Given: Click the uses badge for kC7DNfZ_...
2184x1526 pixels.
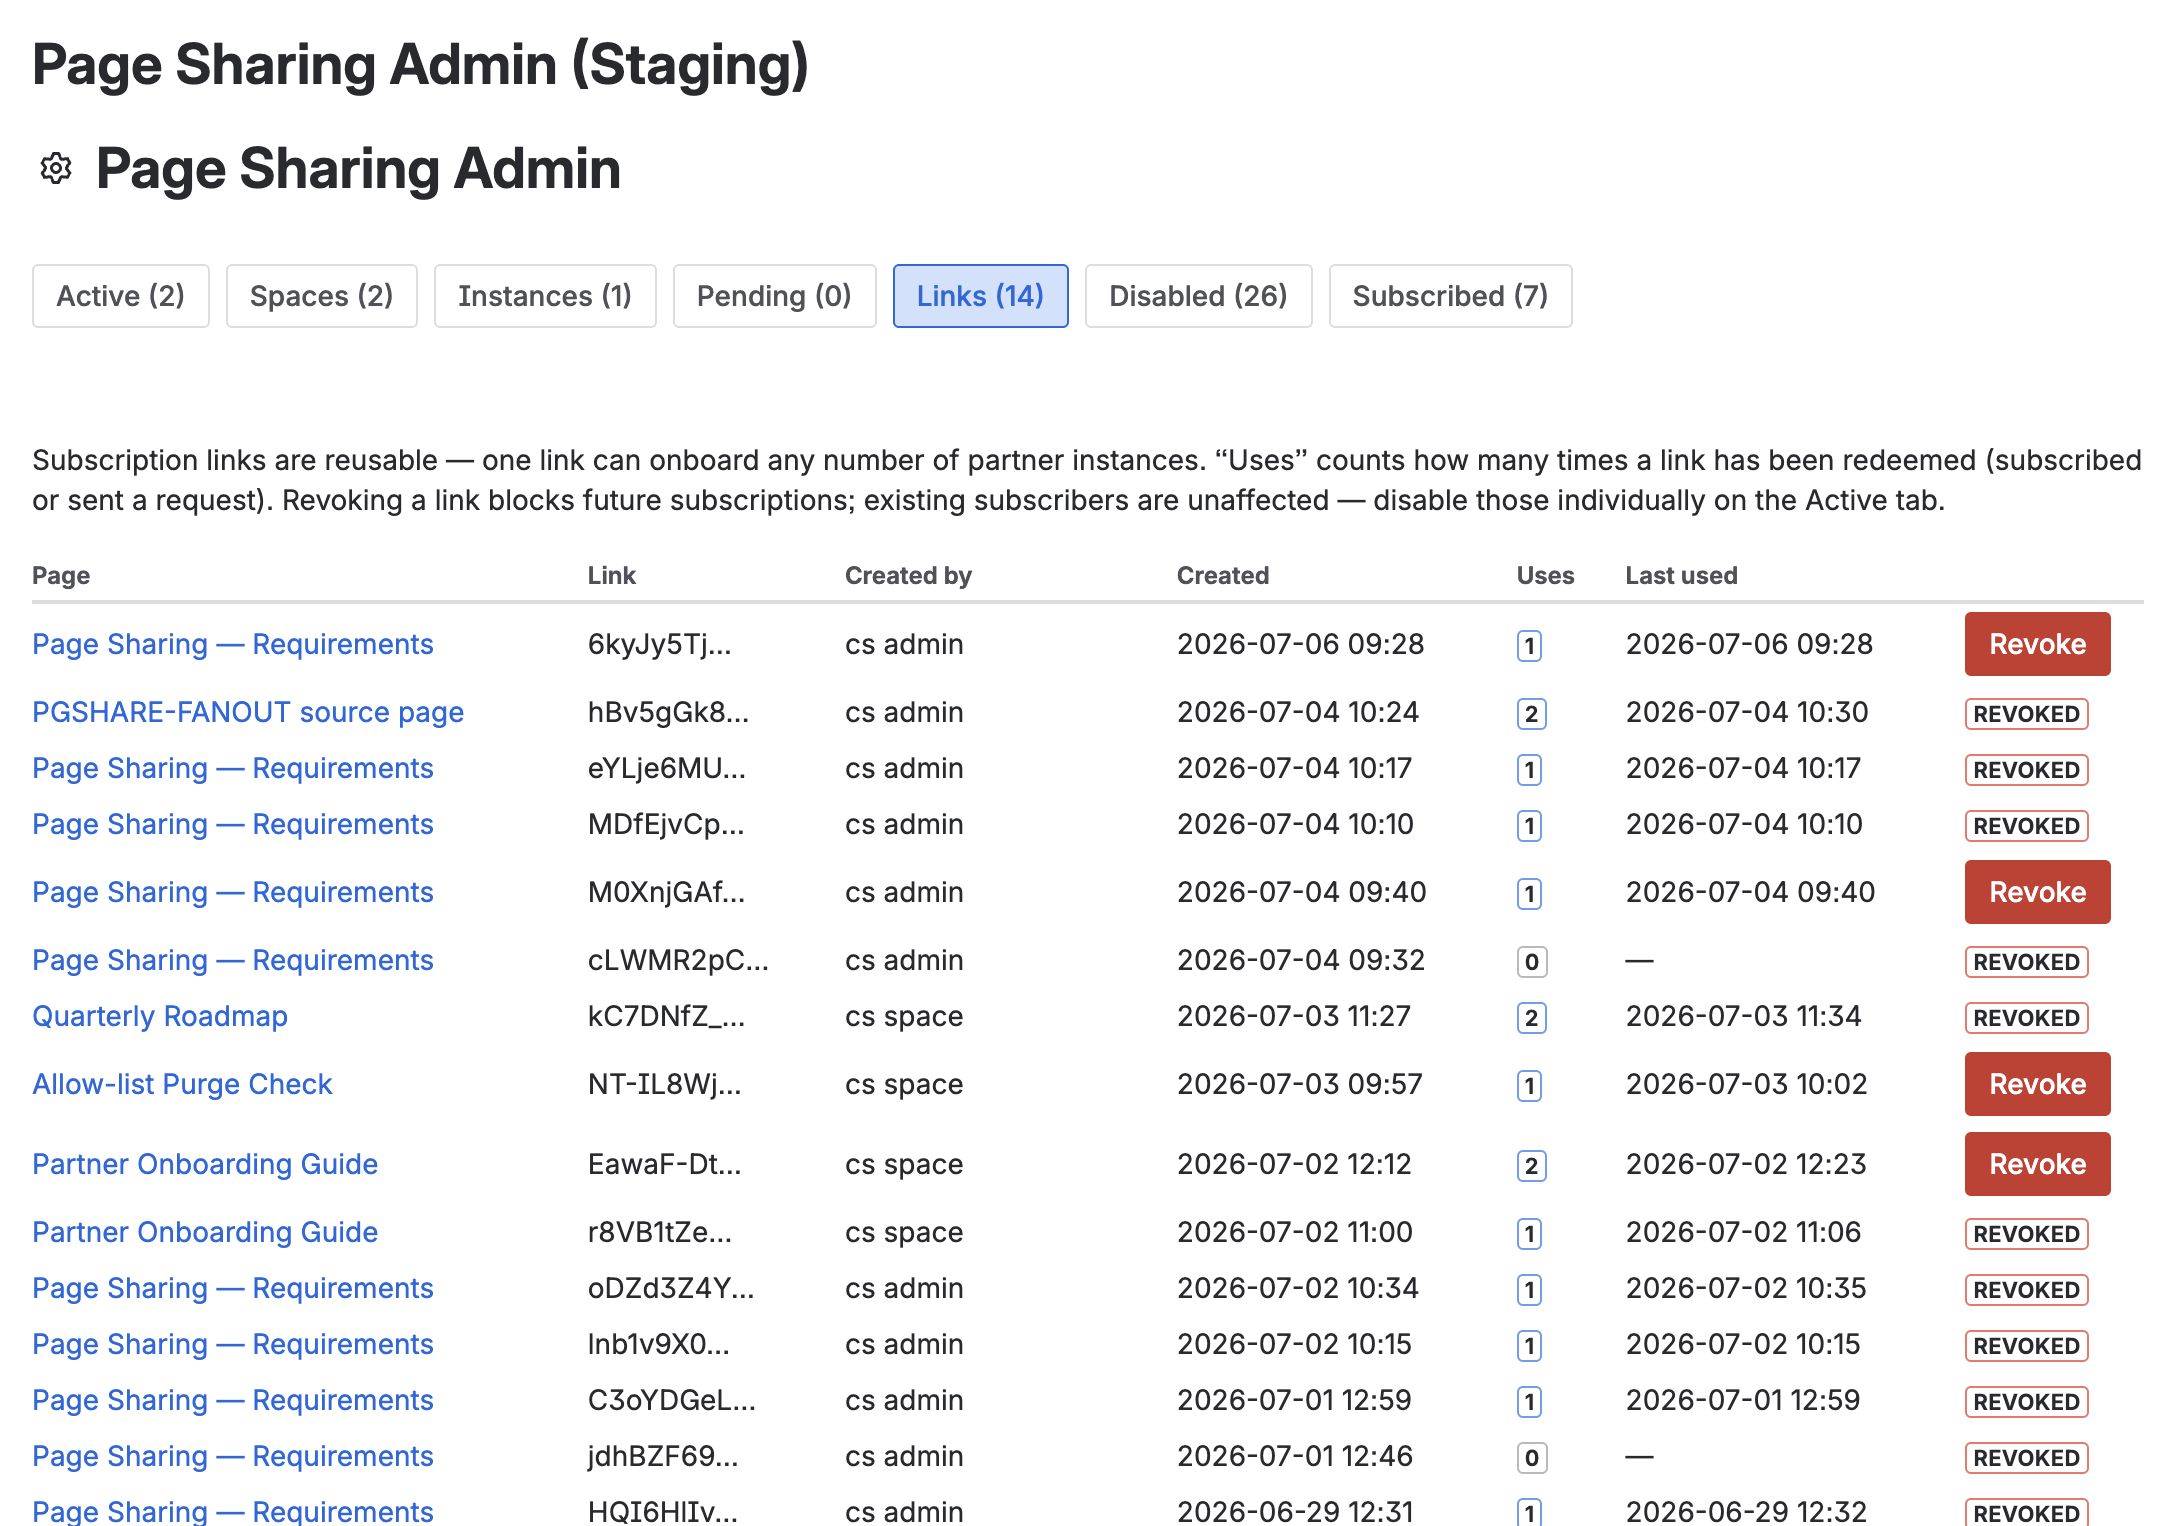Looking at the screenshot, I should pos(1531,1018).
